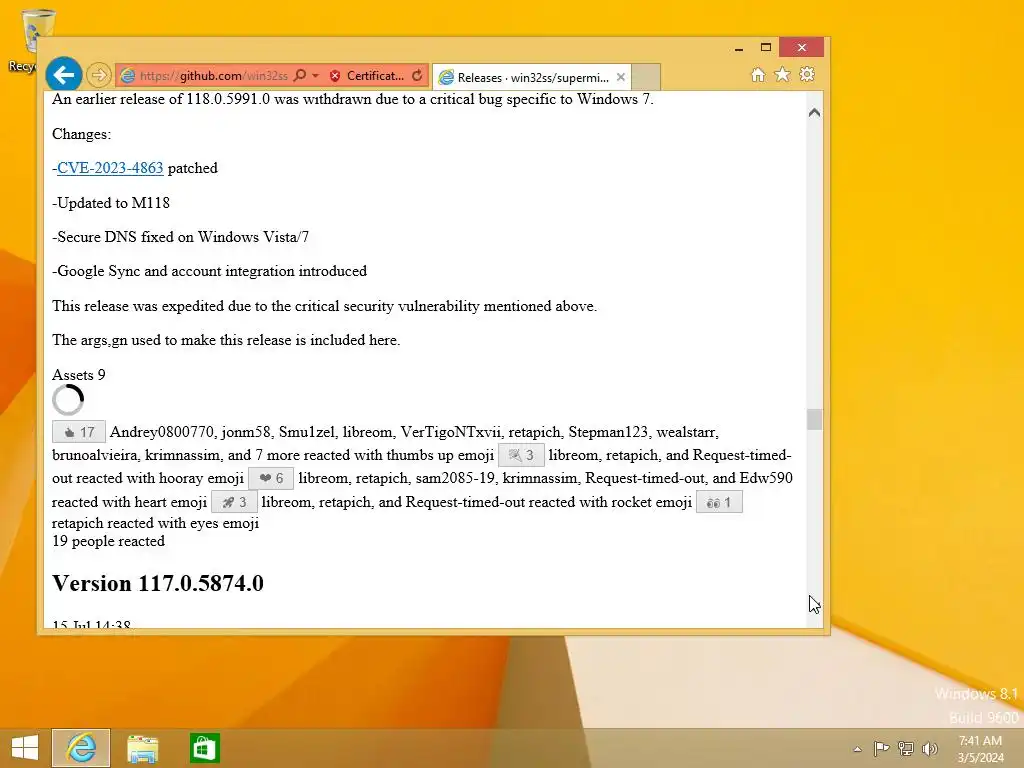Image resolution: width=1024 pixels, height=768 pixels.
Task: Open the network tray icon
Action: point(906,748)
